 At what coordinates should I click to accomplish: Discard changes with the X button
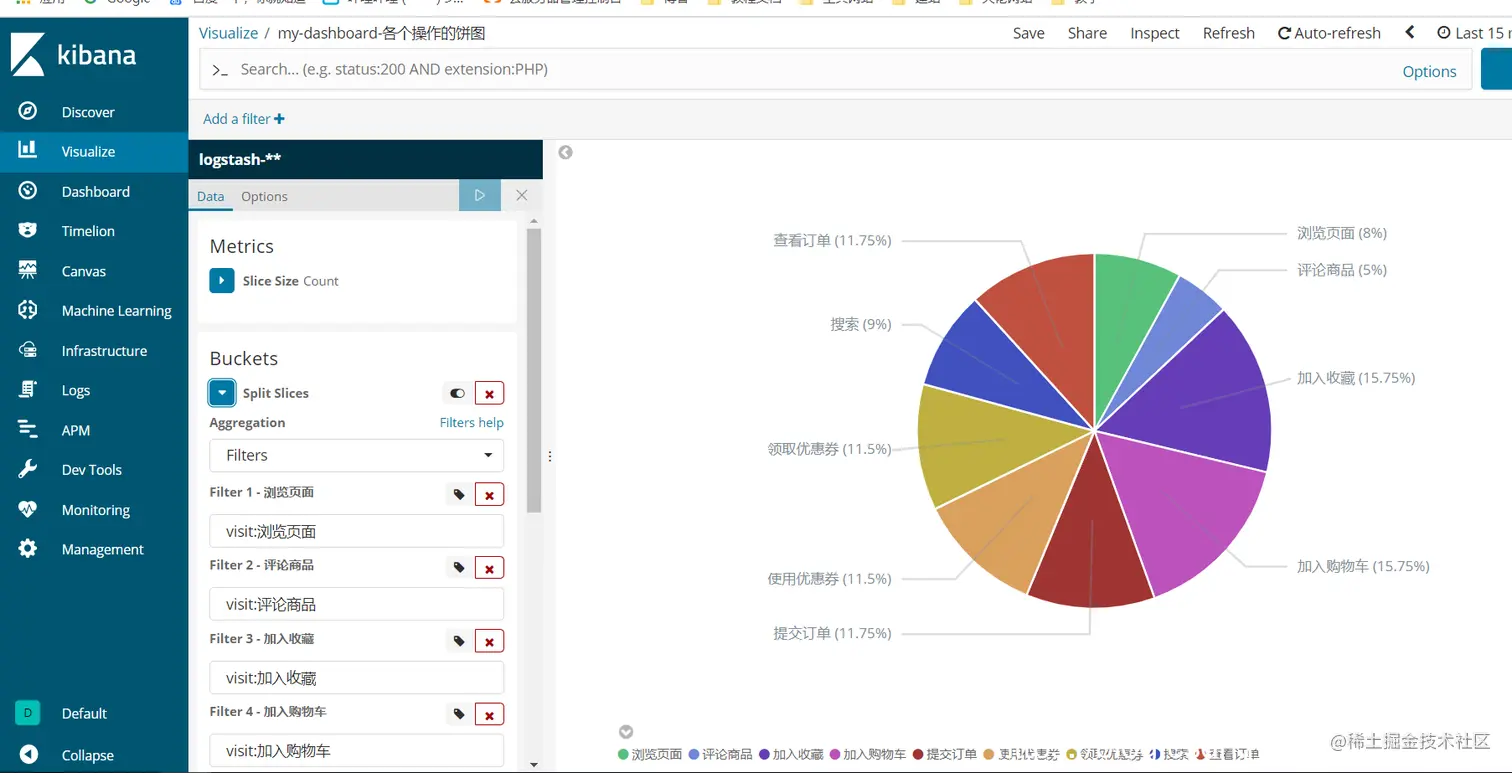click(x=521, y=195)
